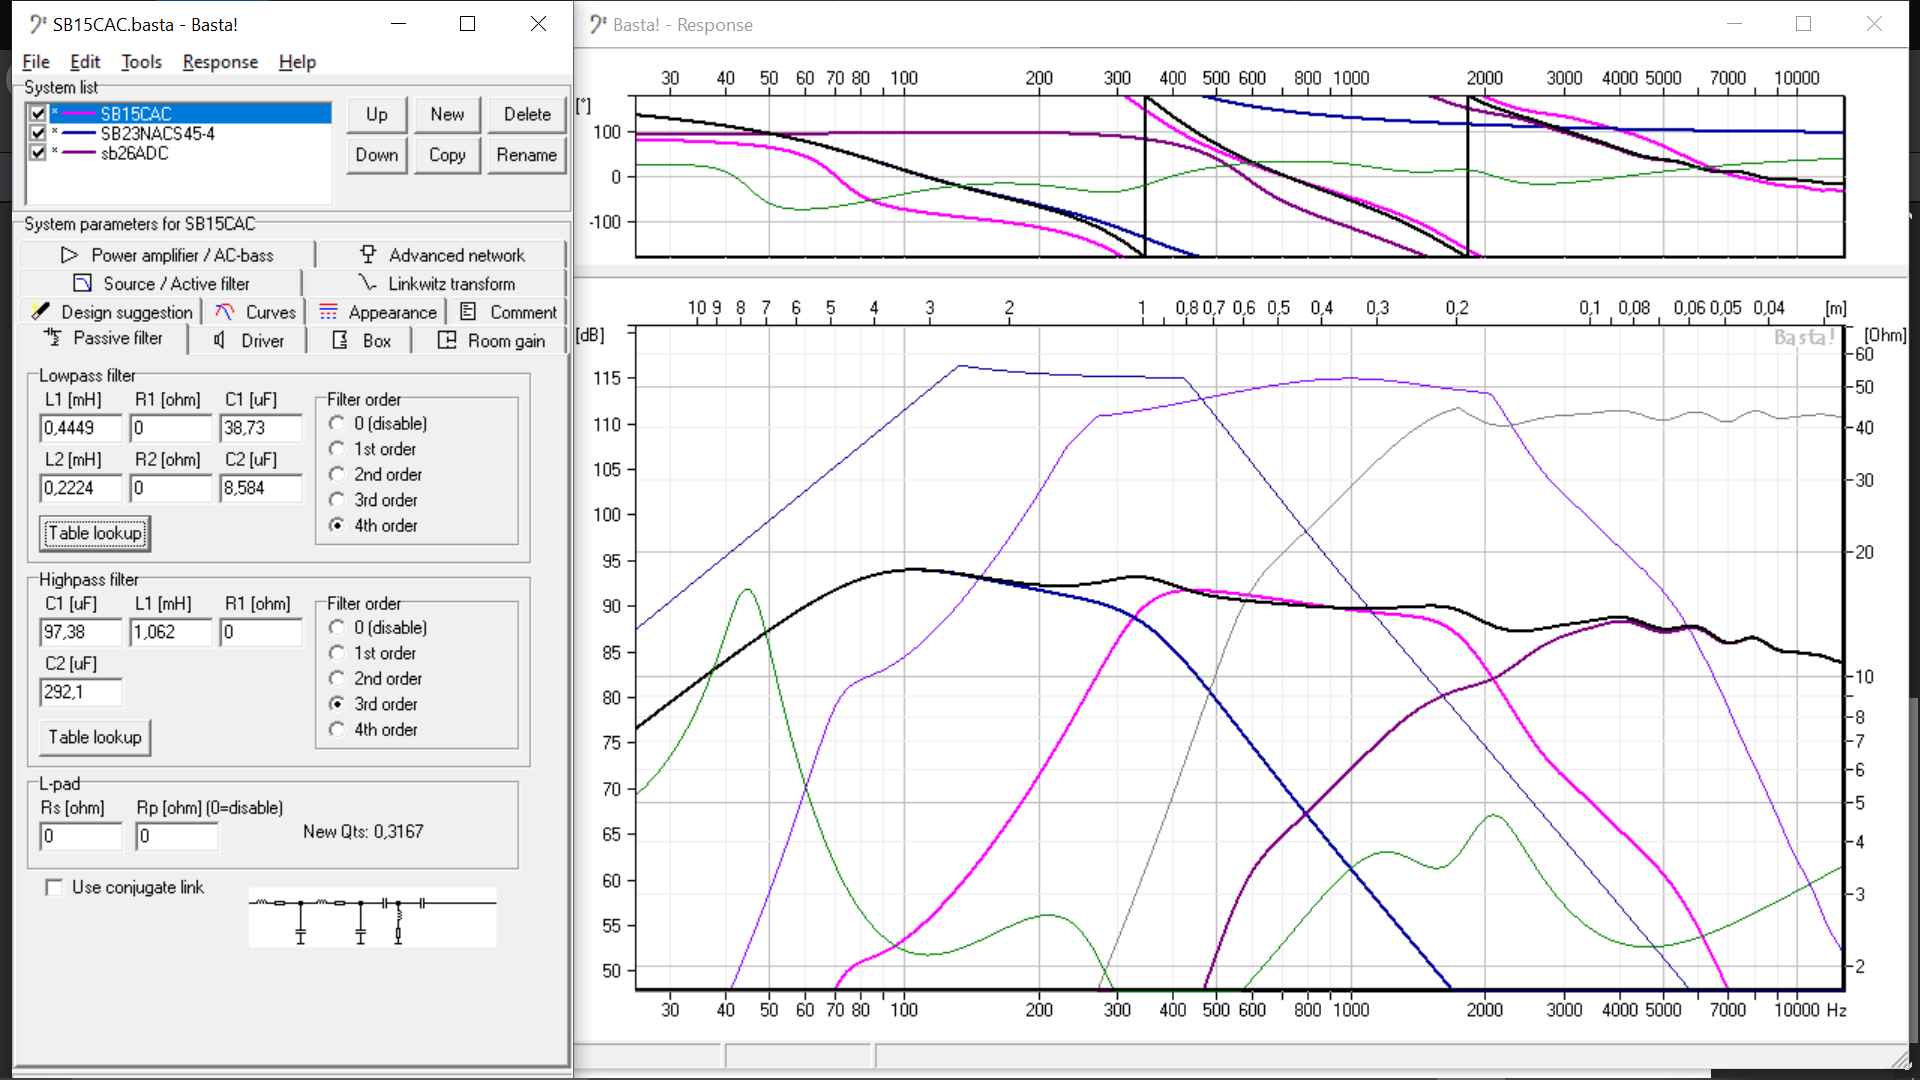Switch to the Driver tab
The height and width of the screenshot is (1080, 1920).
point(249,341)
